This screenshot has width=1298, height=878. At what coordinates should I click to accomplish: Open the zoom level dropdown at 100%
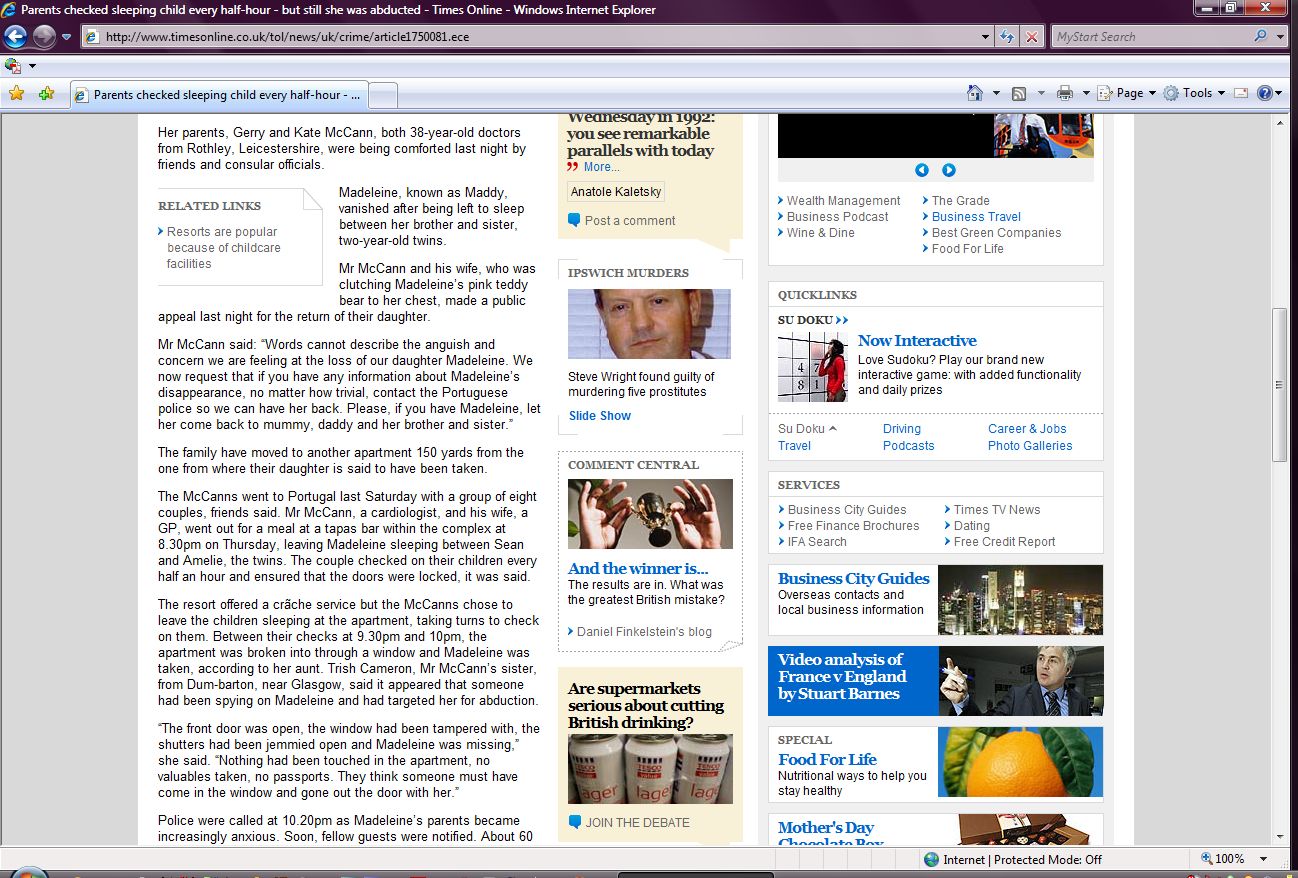1264,859
